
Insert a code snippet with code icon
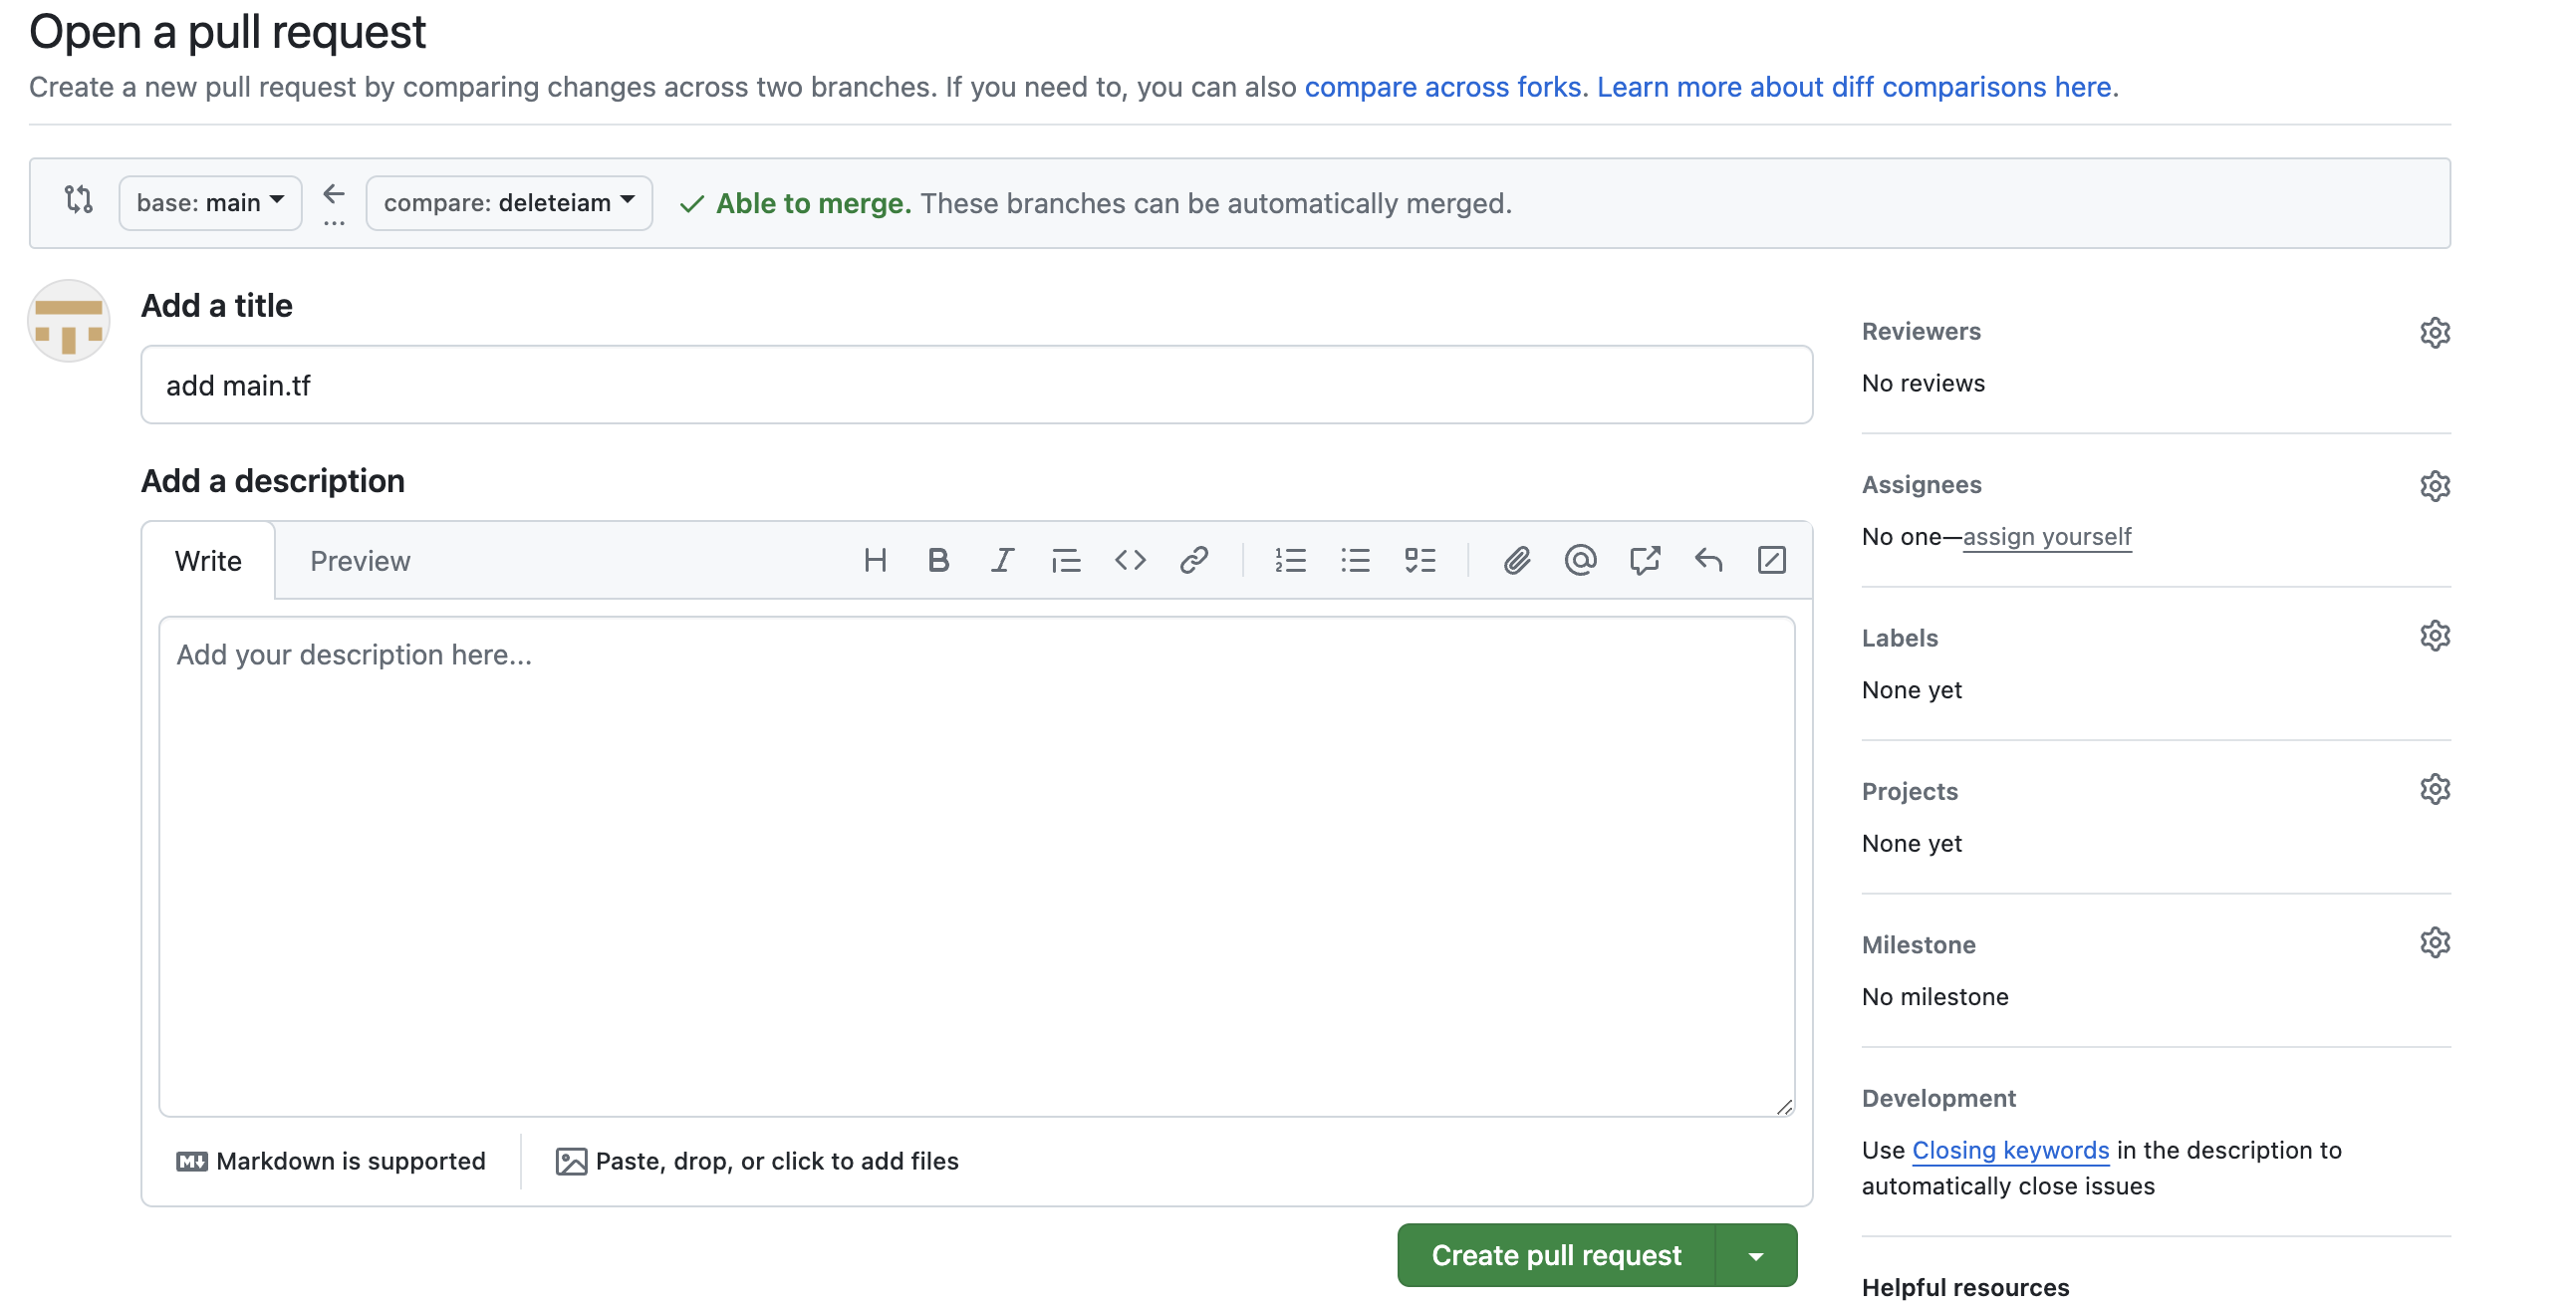pyautogui.click(x=1130, y=560)
